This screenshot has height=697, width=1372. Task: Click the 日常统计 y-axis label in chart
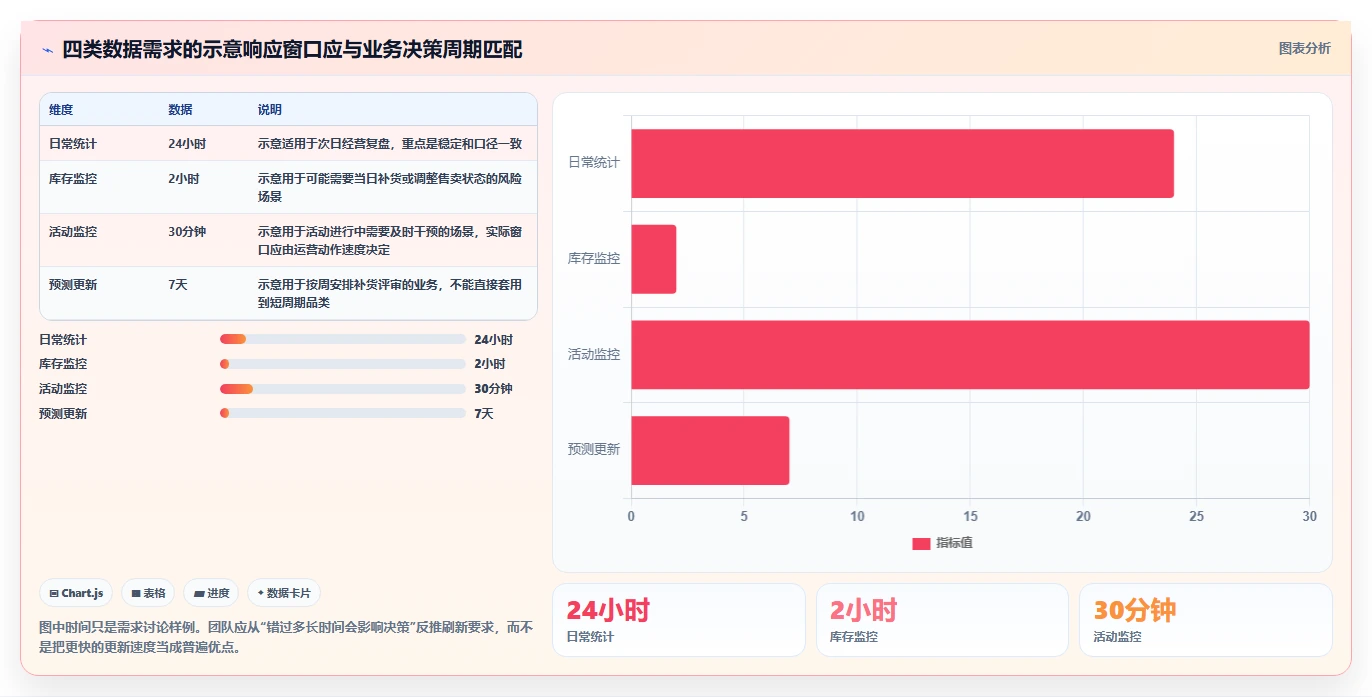[594, 162]
